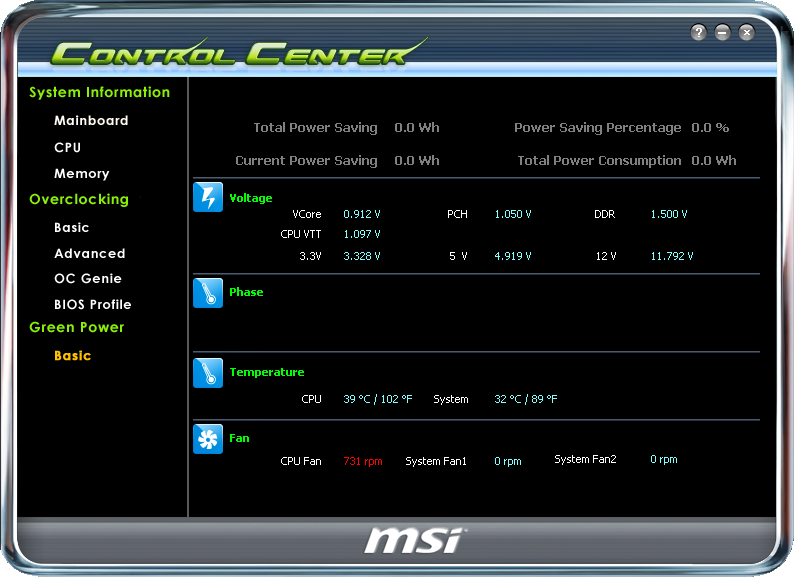The height and width of the screenshot is (577, 794).
Task: Click the System temperature 32 °C / 89 °F
Action: click(x=526, y=399)
